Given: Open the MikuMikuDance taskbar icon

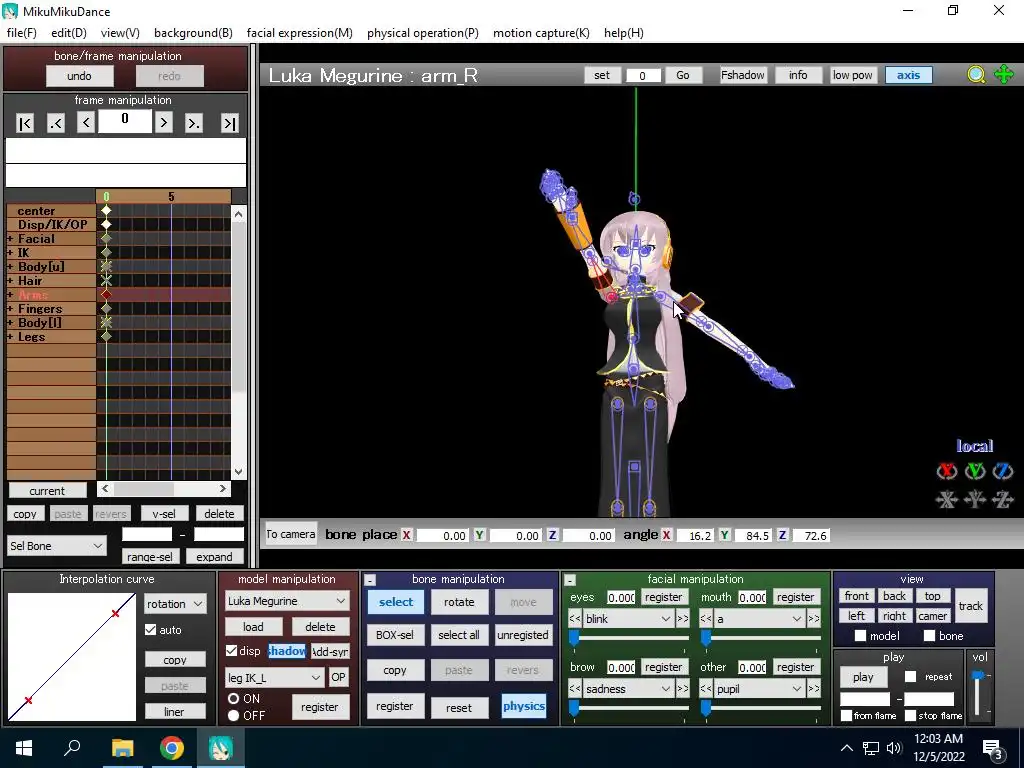Looking at the screenshot, I should [221, 748].
